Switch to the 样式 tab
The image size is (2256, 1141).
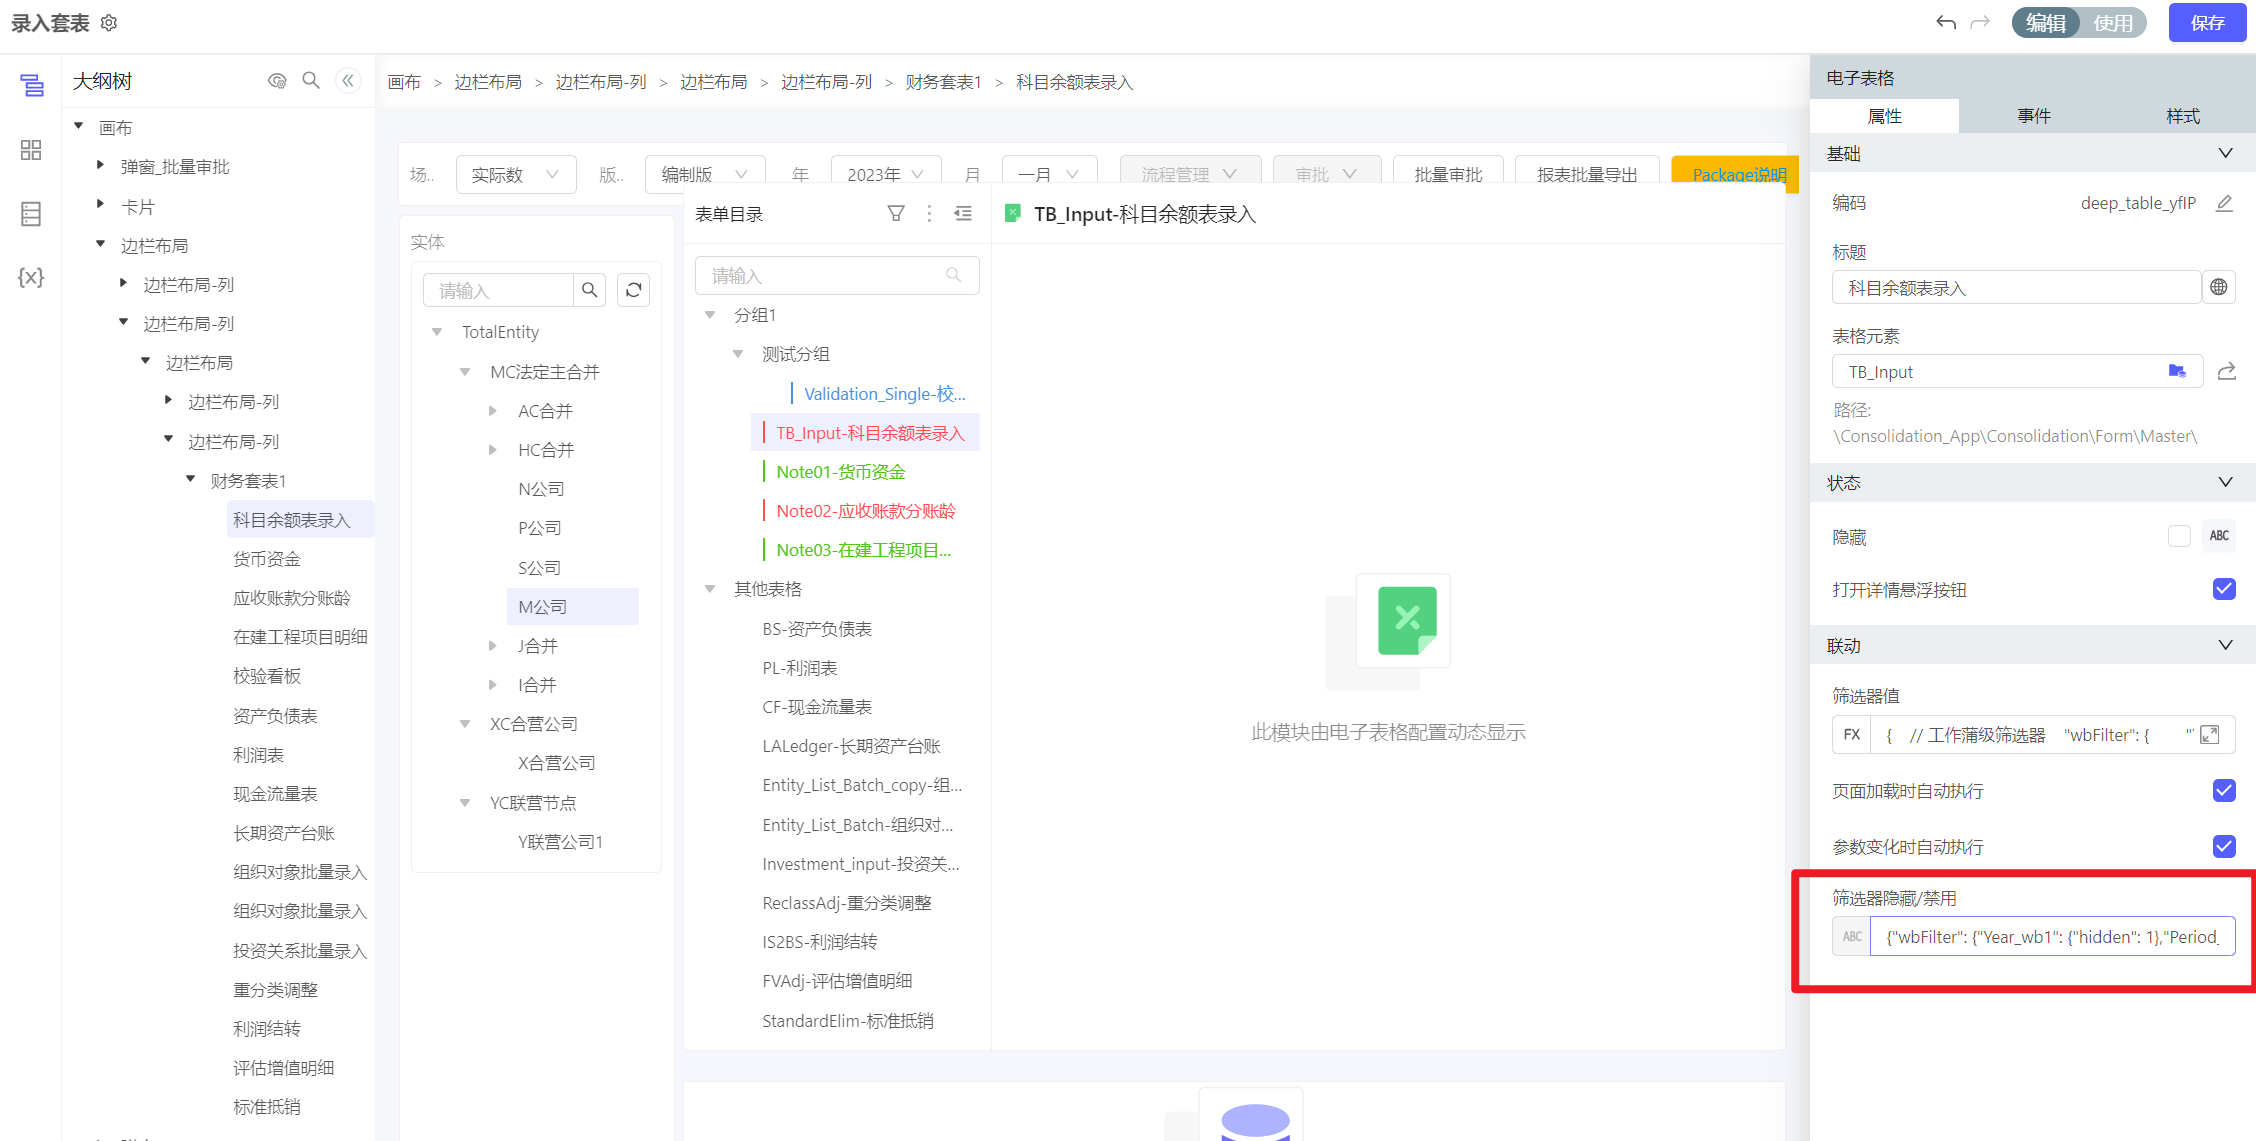(x=2182, y=116)
